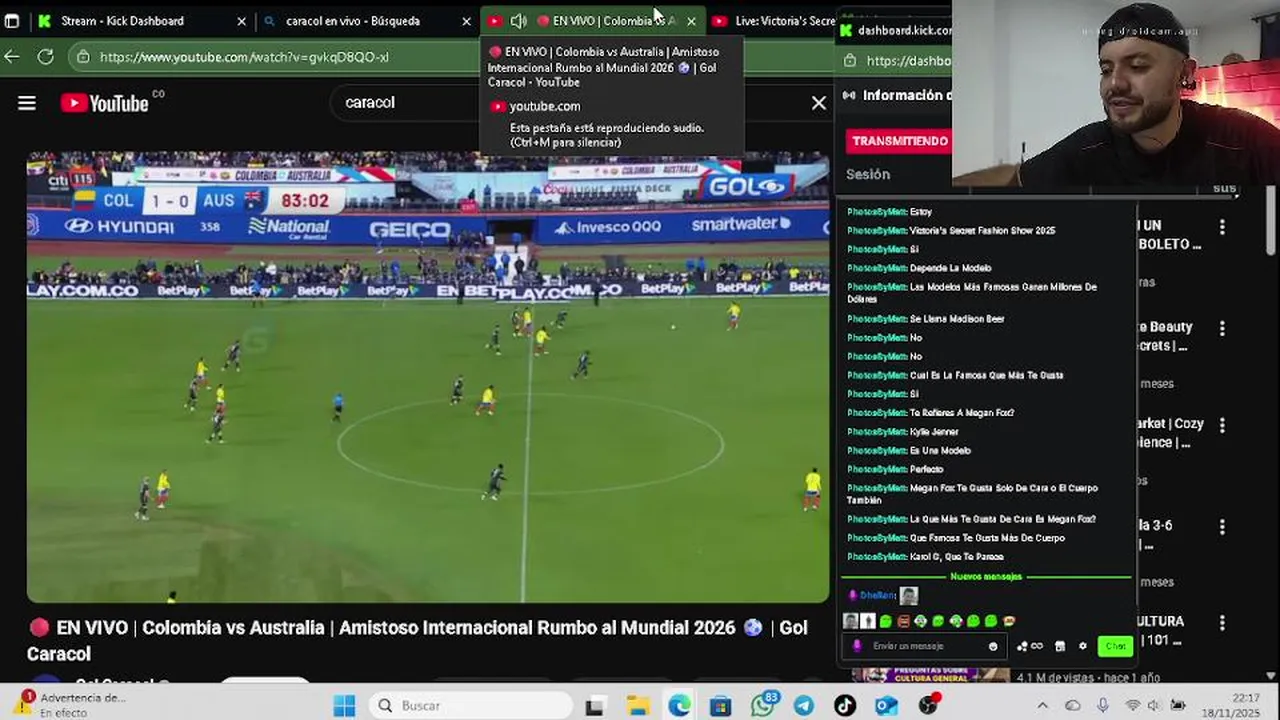
Task: Open the Kick chat shop icon
Action: point(1060,646)
